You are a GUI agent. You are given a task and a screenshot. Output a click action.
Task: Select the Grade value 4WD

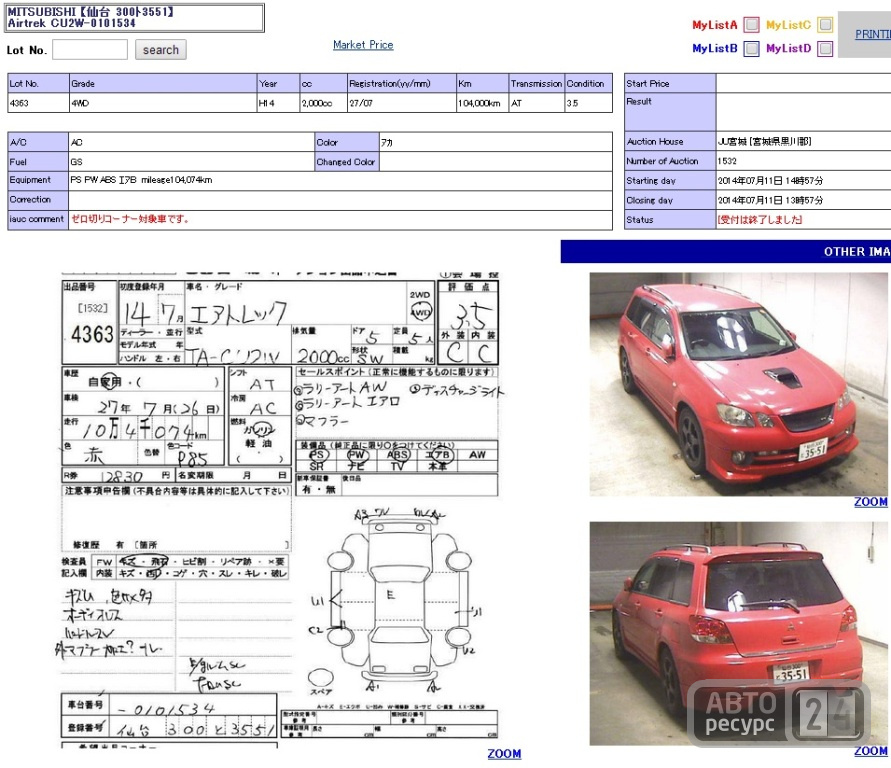tap(80, 103)
